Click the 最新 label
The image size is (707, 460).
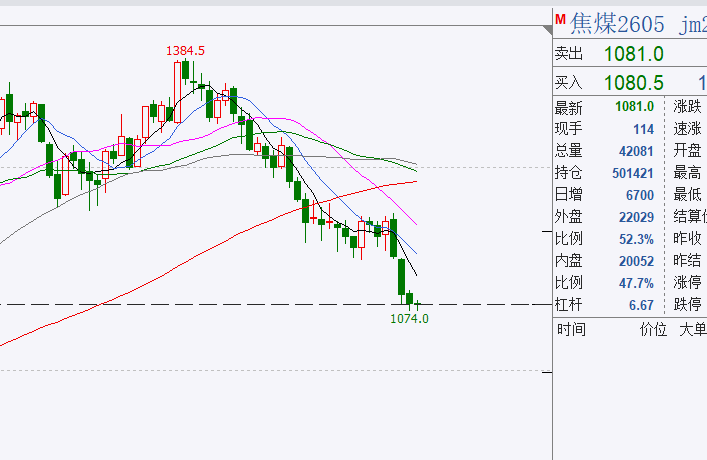pos(569,108)
